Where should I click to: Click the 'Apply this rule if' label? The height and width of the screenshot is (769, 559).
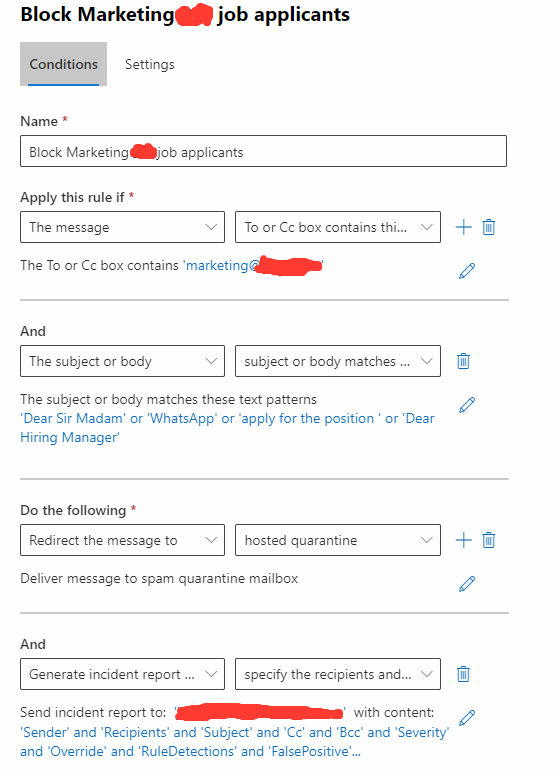72,197
